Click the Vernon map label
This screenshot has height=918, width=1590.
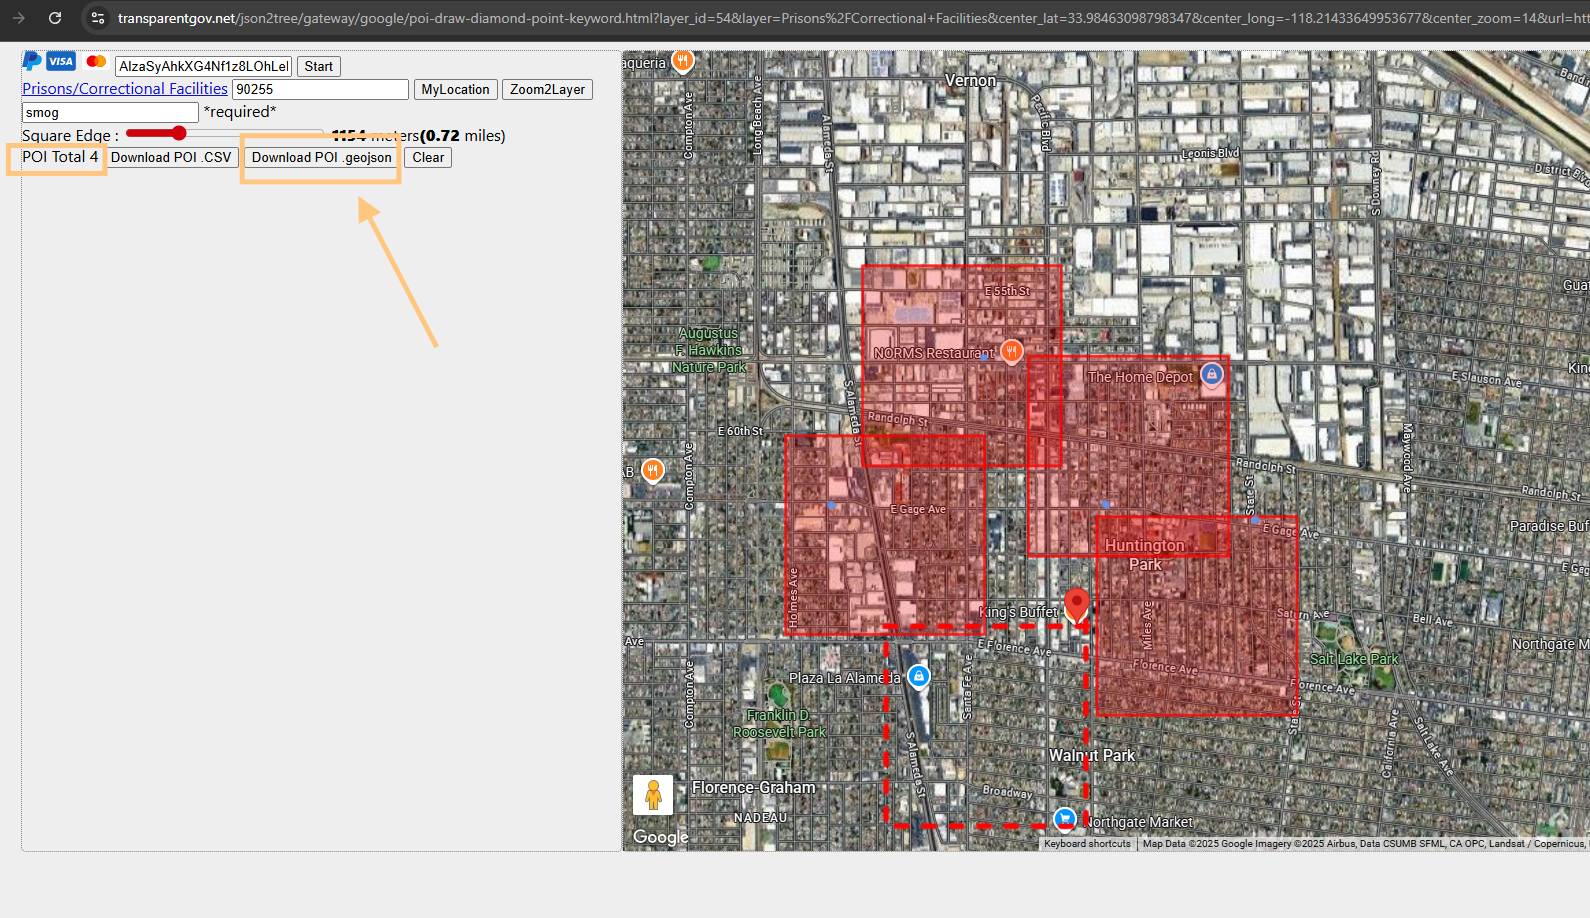[x=971, y=81]
